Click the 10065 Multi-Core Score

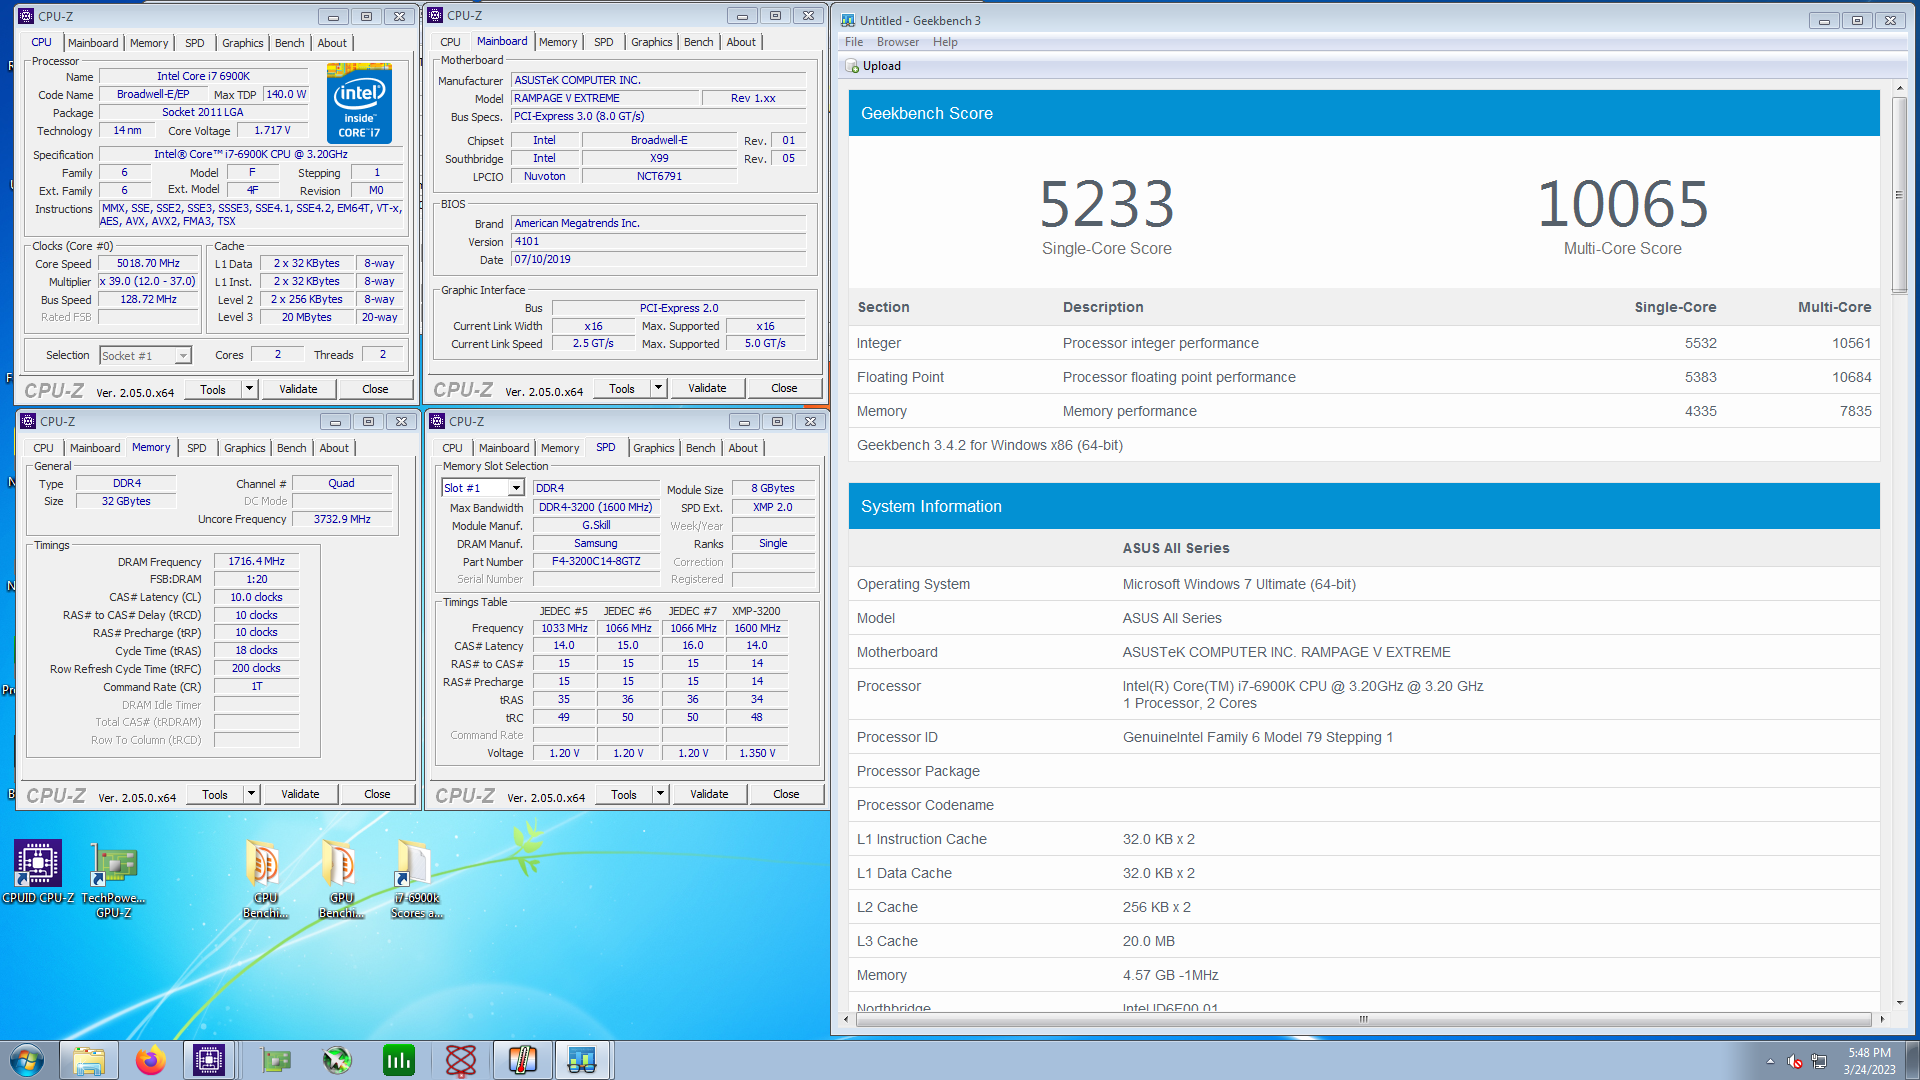point(1622,203)
